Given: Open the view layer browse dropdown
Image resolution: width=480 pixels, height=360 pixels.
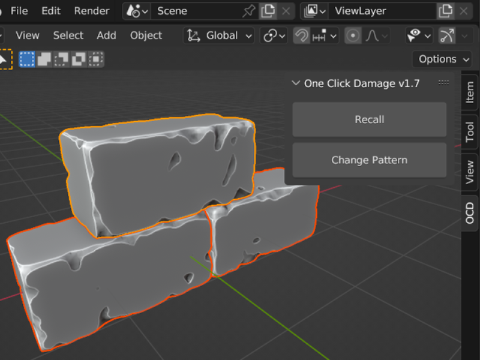Looking at the screenshot, I should pos(315,11).
